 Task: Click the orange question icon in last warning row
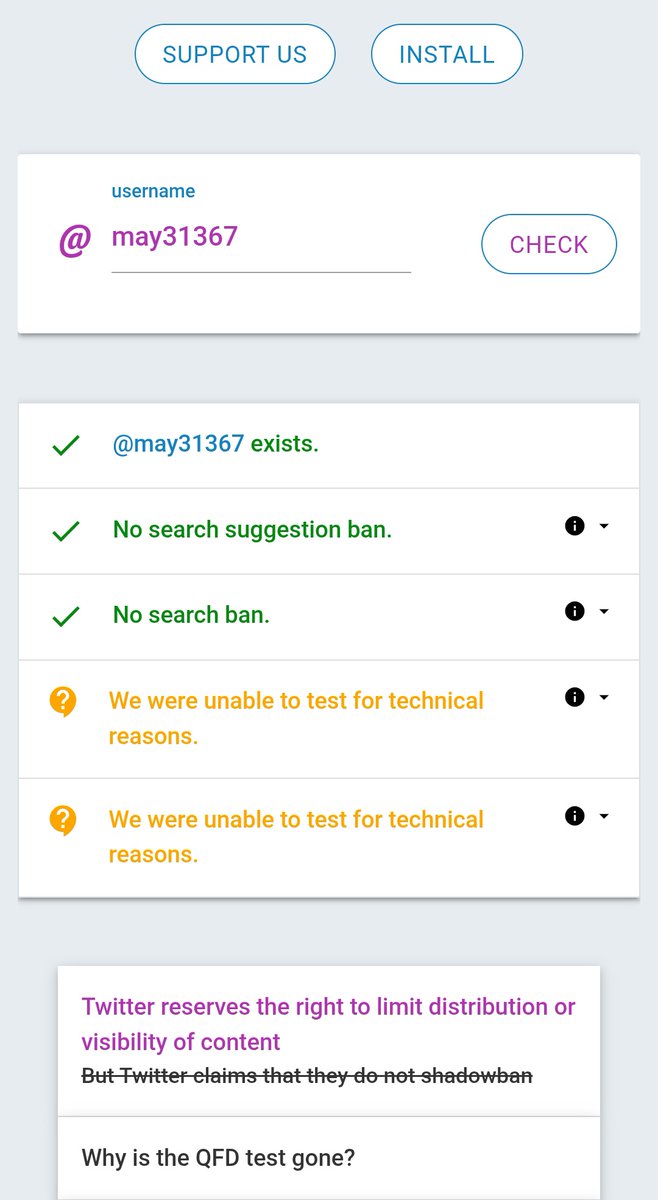[62, 821]
